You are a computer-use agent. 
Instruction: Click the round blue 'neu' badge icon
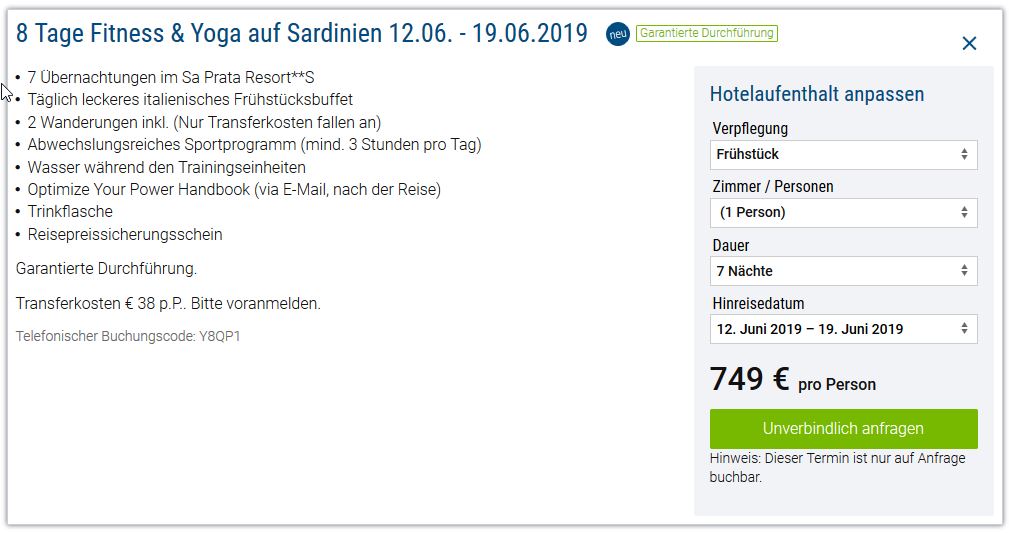[618, 34]
